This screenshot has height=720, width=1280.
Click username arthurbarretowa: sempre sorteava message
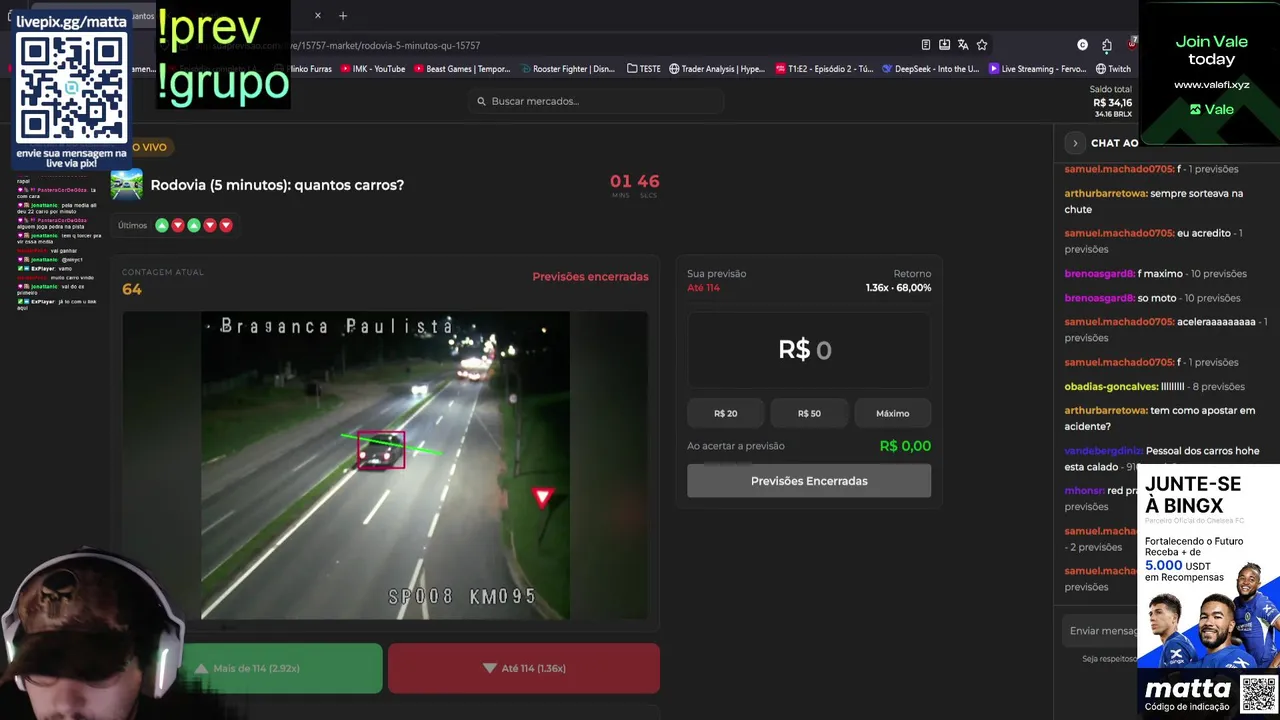[x=1106, y=193]
